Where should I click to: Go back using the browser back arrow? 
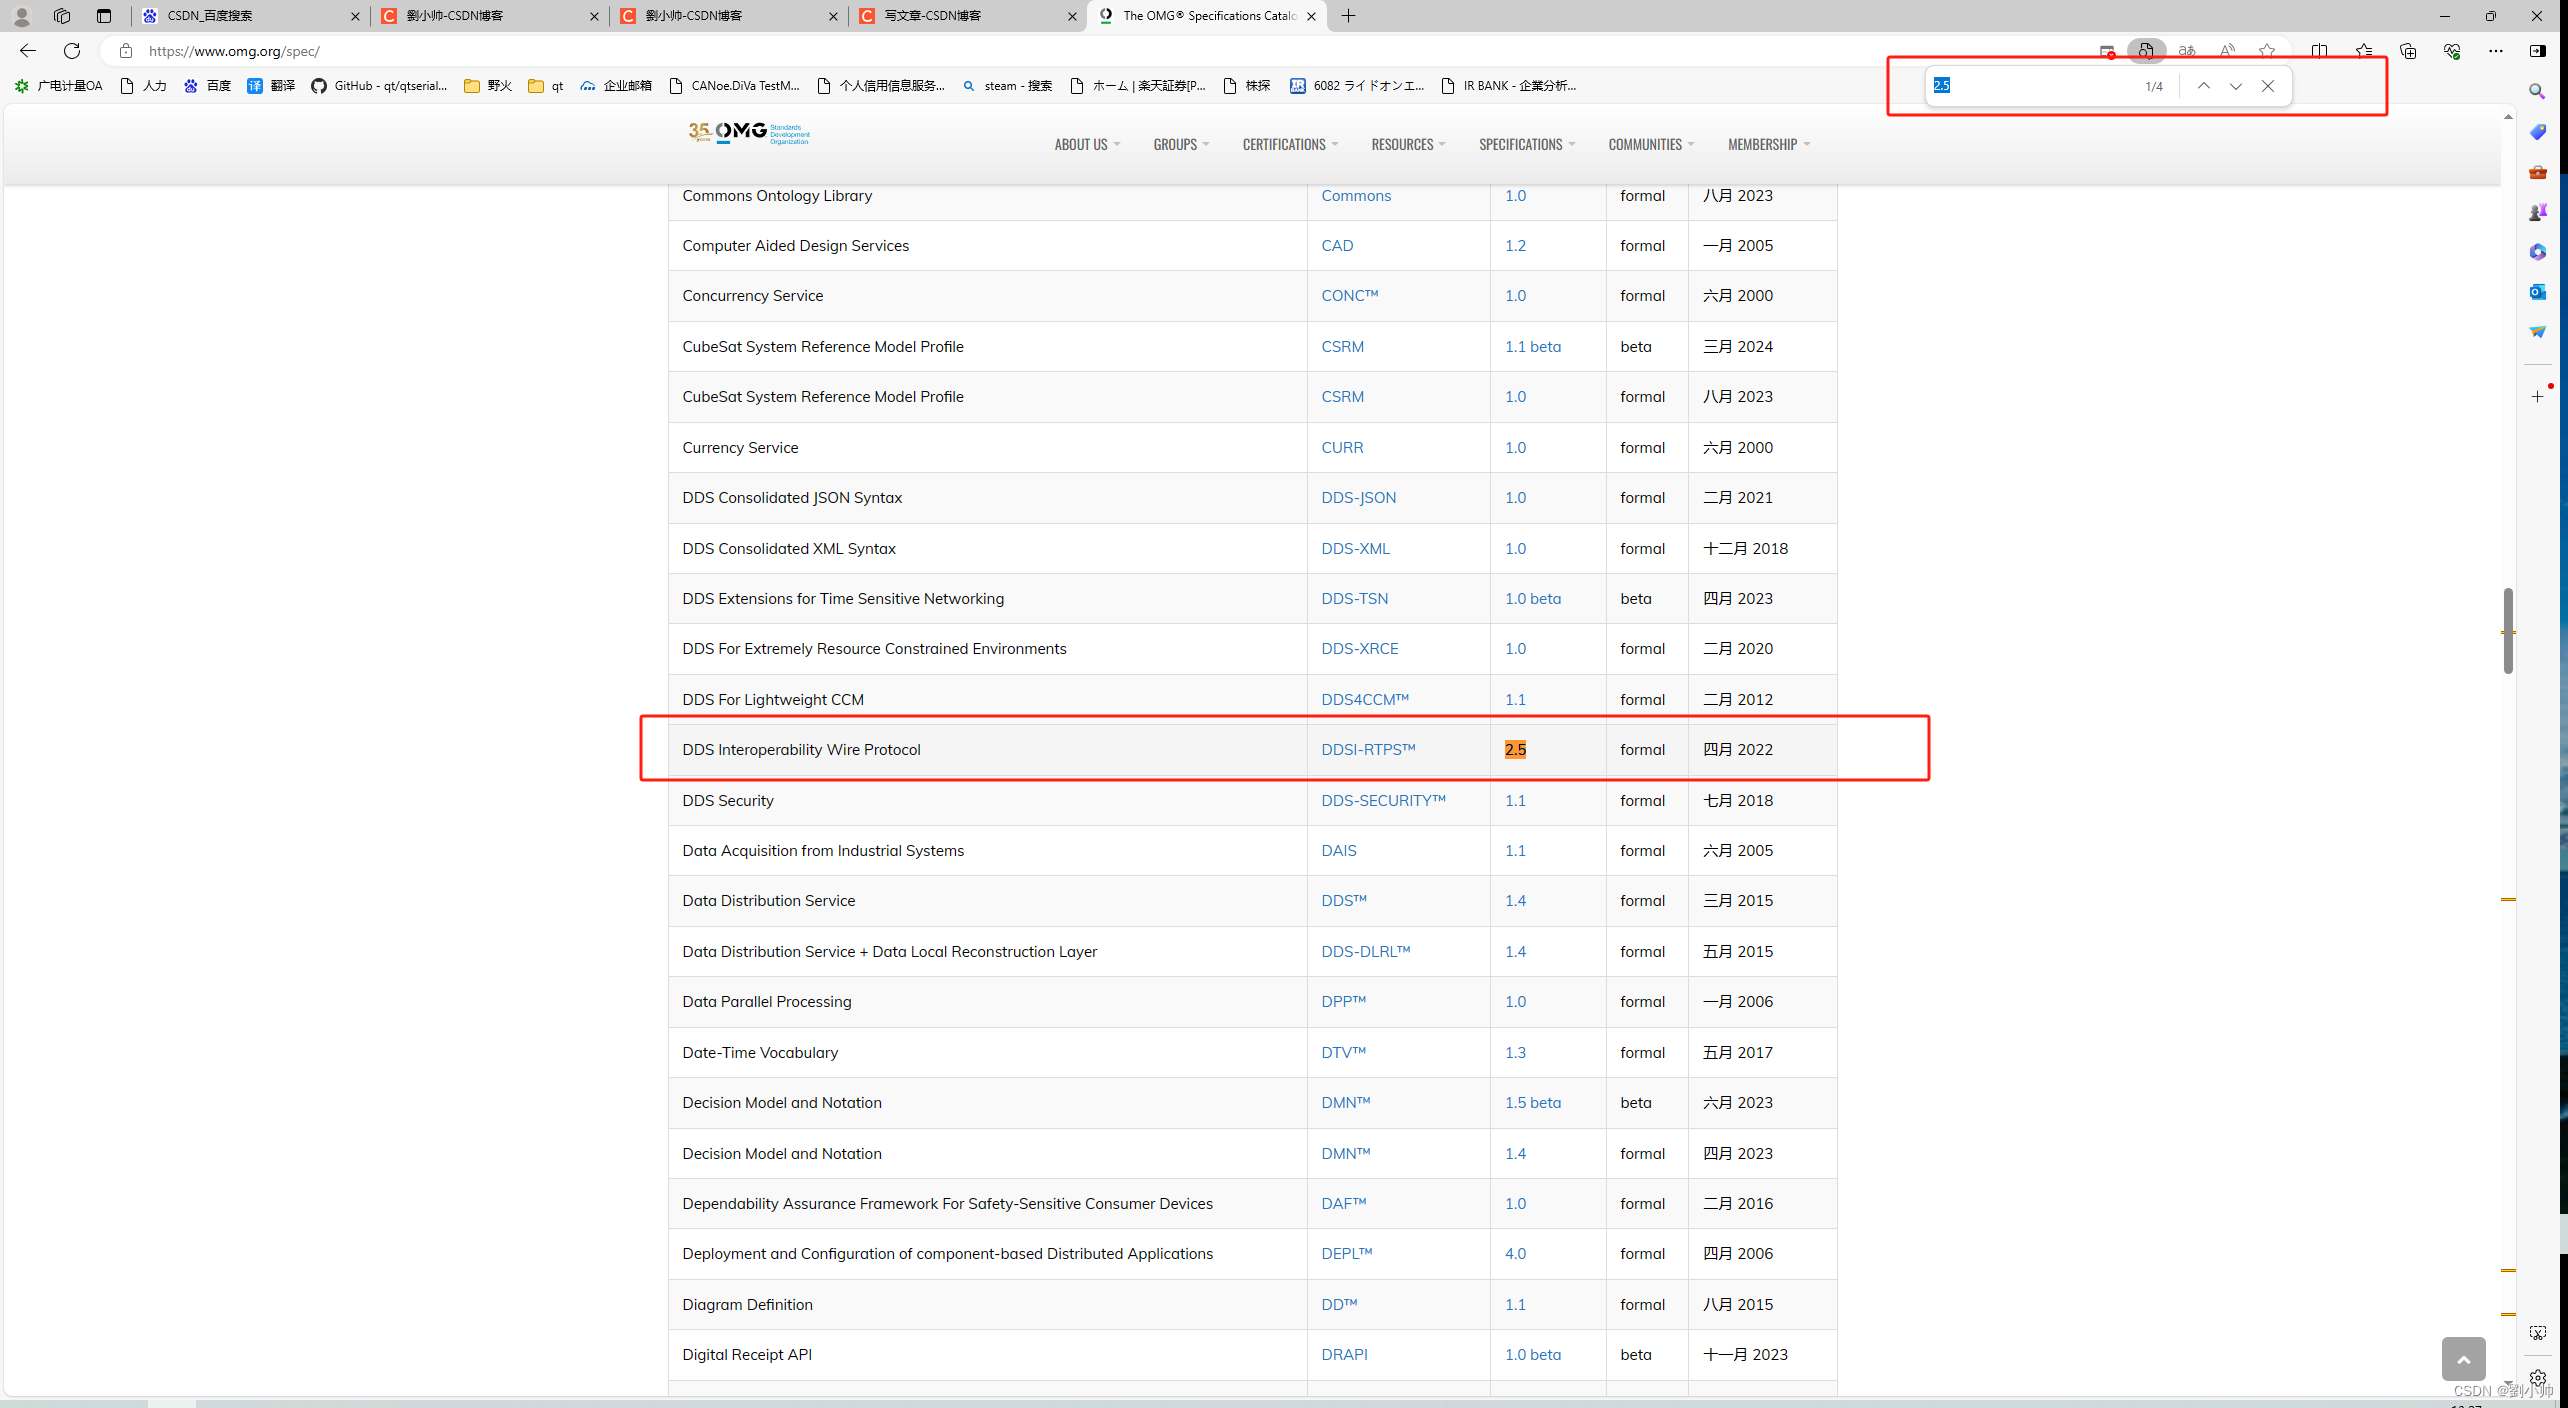click(28, 51)
